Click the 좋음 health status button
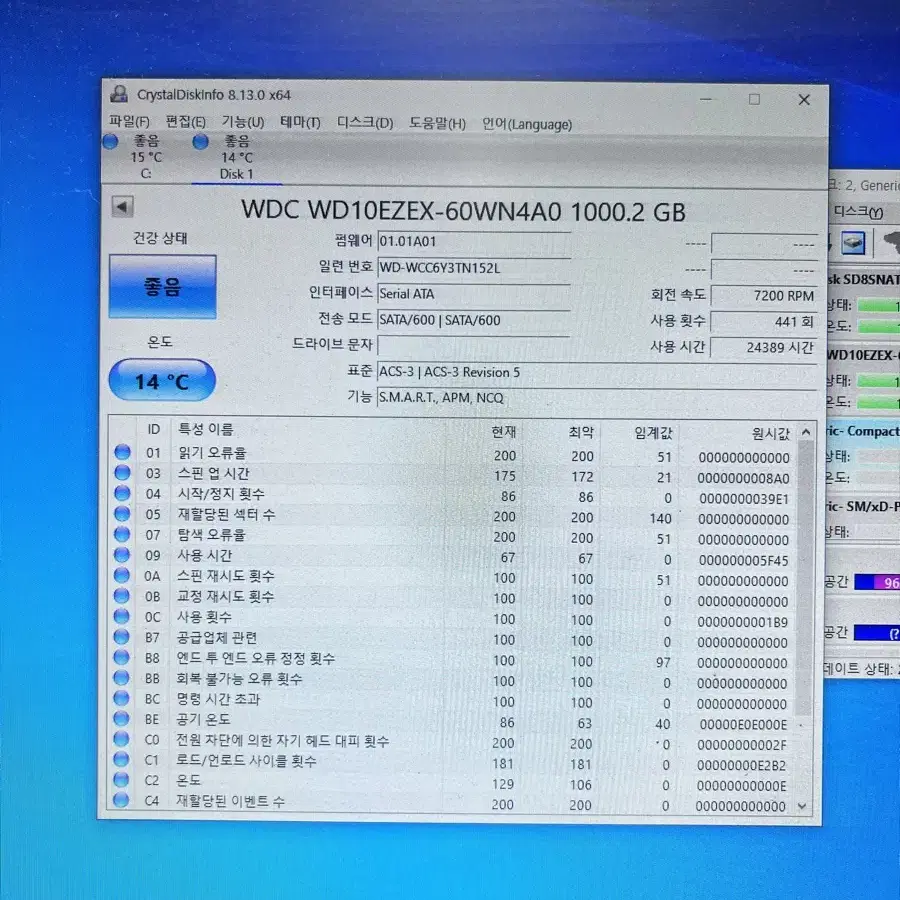Image resolution: width=900 pixels, height=900 pixels. tap(162, 286)
